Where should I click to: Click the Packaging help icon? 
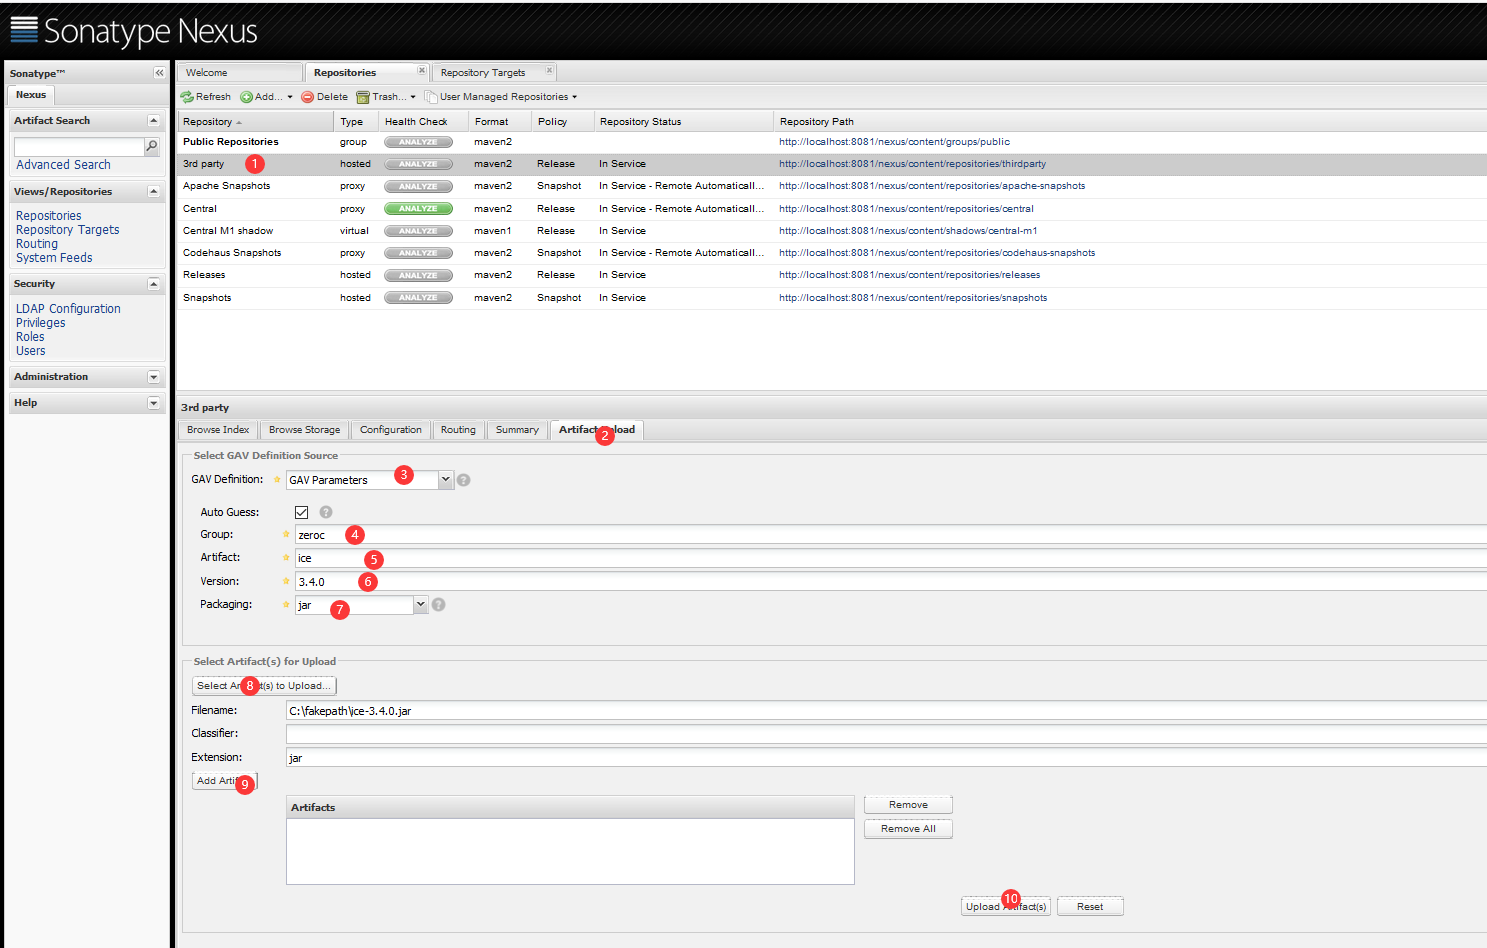coord(438,605)
